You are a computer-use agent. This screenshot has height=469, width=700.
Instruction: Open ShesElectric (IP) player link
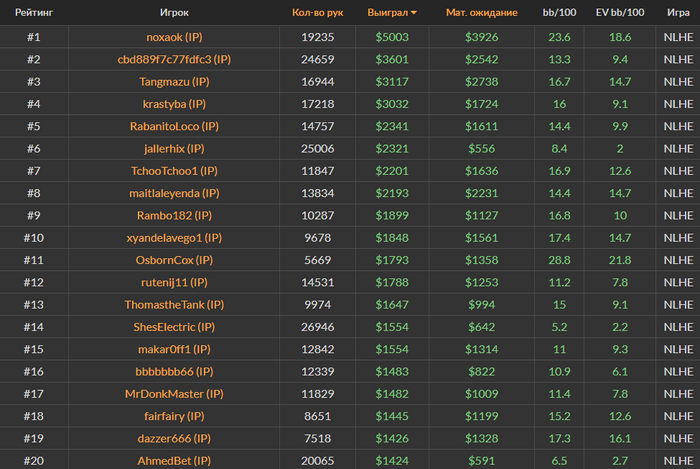[174, 327]
